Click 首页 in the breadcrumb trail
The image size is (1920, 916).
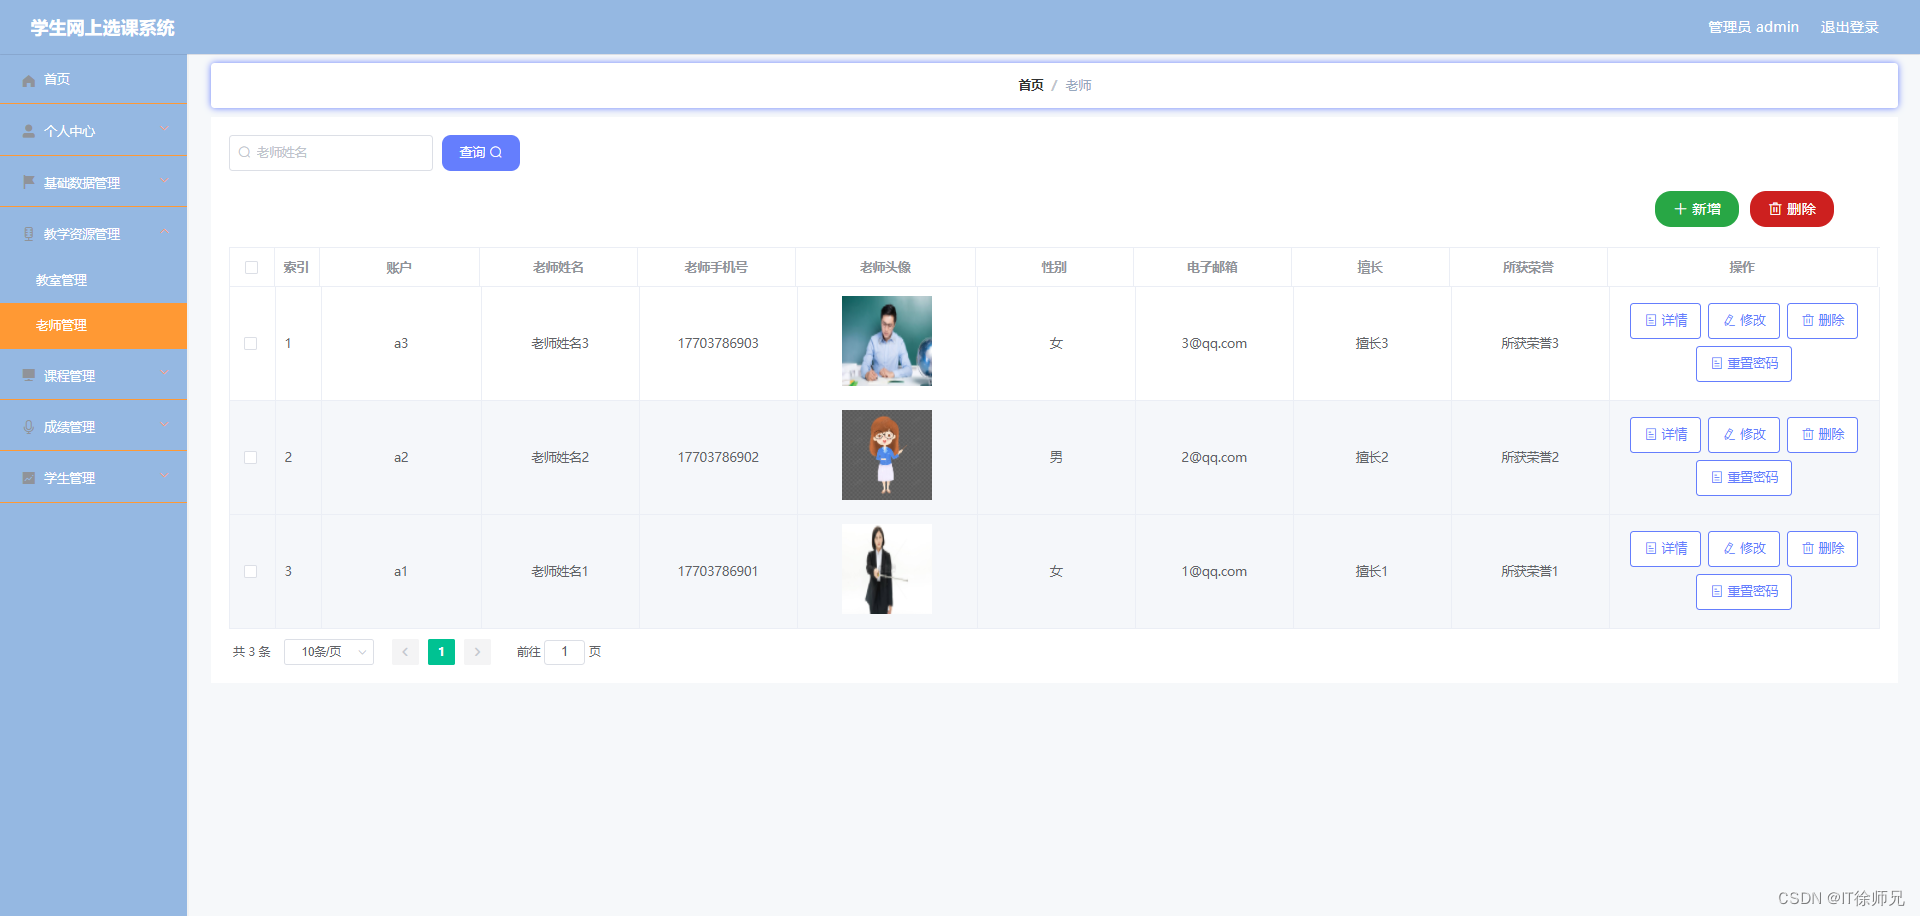(1030, 85)
